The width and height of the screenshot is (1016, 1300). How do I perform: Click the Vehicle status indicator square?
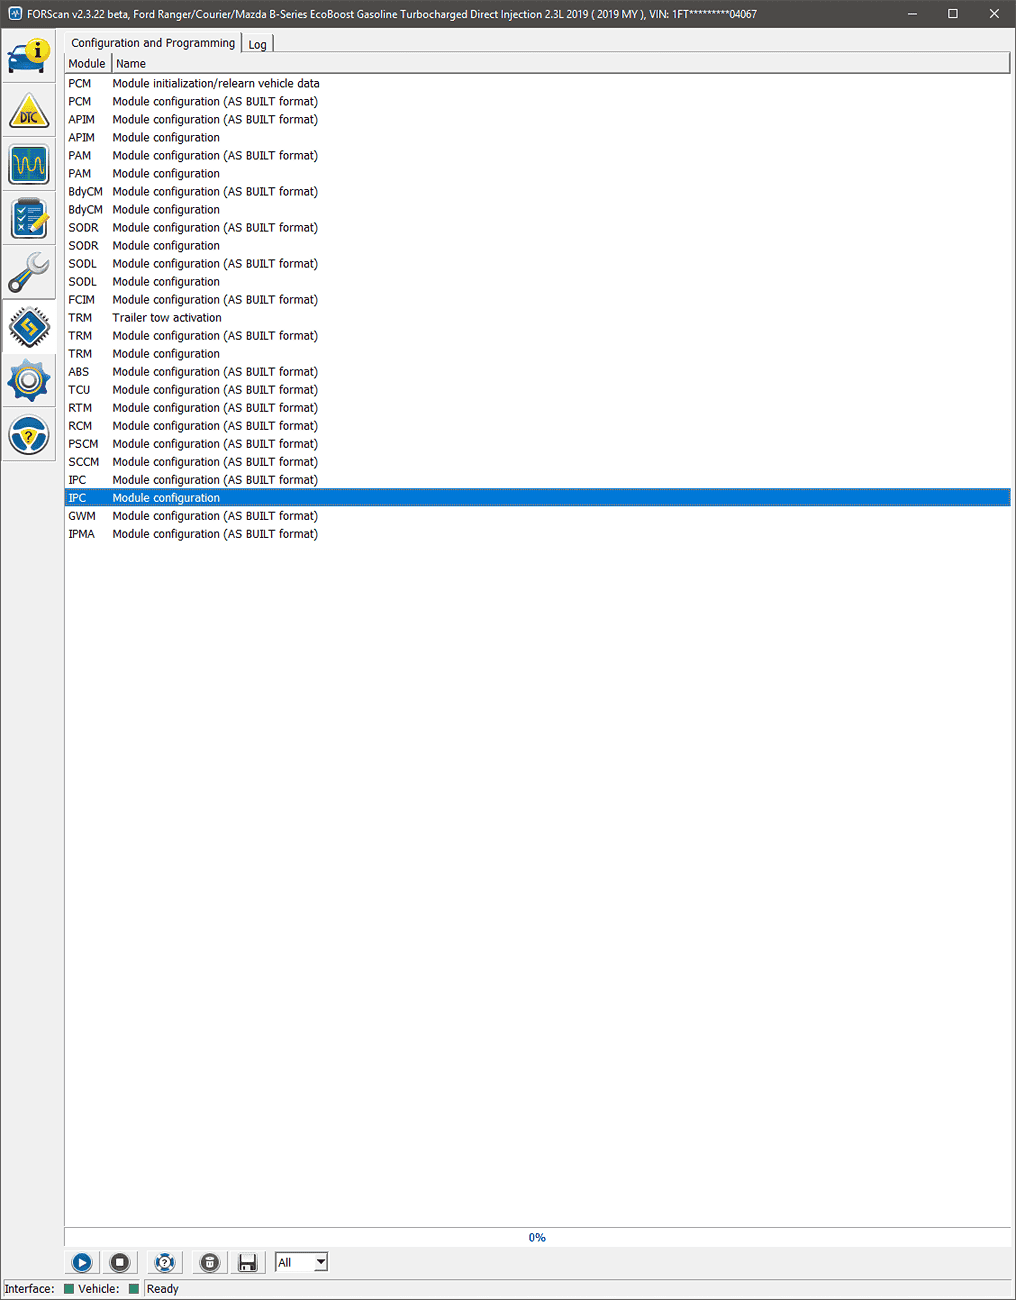tap(134, 1289)
